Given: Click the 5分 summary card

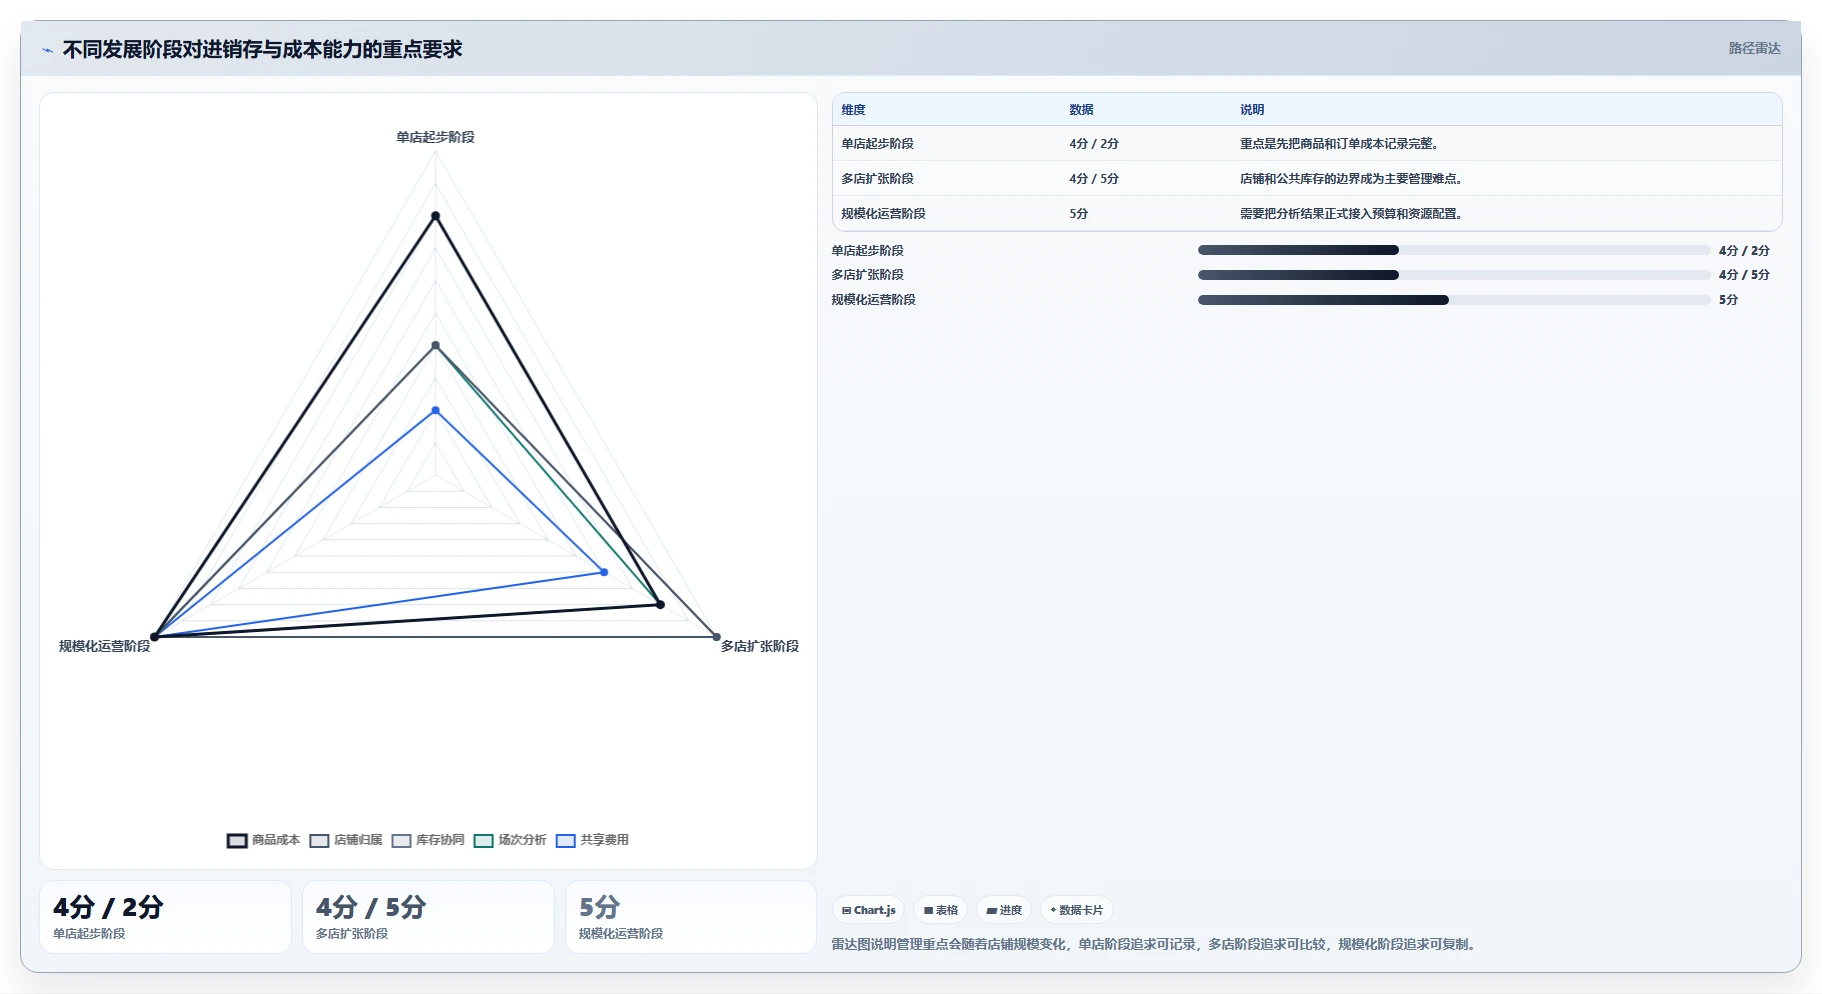Looking at the screenshot, I should pyautogui.click(x=691, y=917).
